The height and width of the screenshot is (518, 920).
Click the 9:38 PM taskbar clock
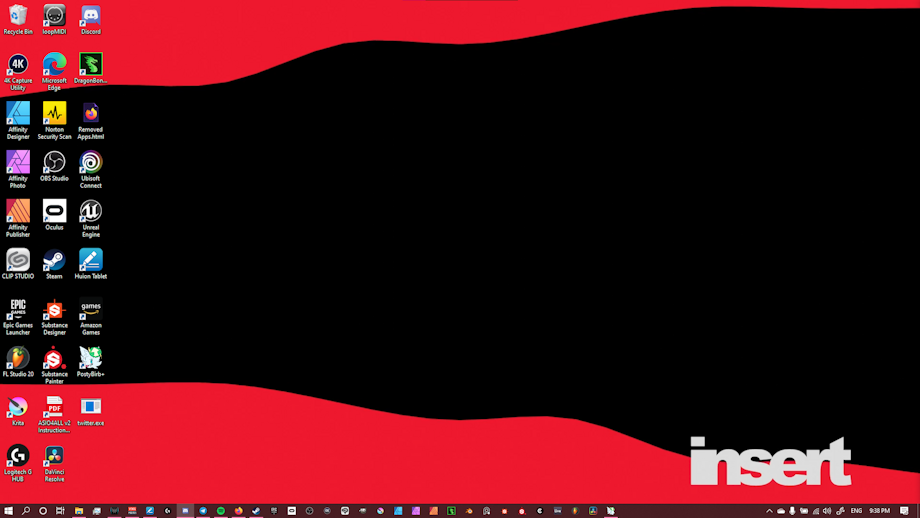(879, 511)
